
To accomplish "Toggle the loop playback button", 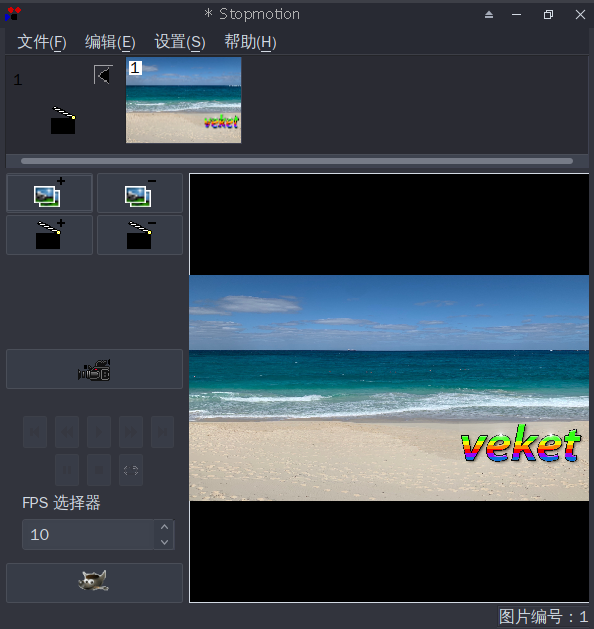I will coord(131,470).
